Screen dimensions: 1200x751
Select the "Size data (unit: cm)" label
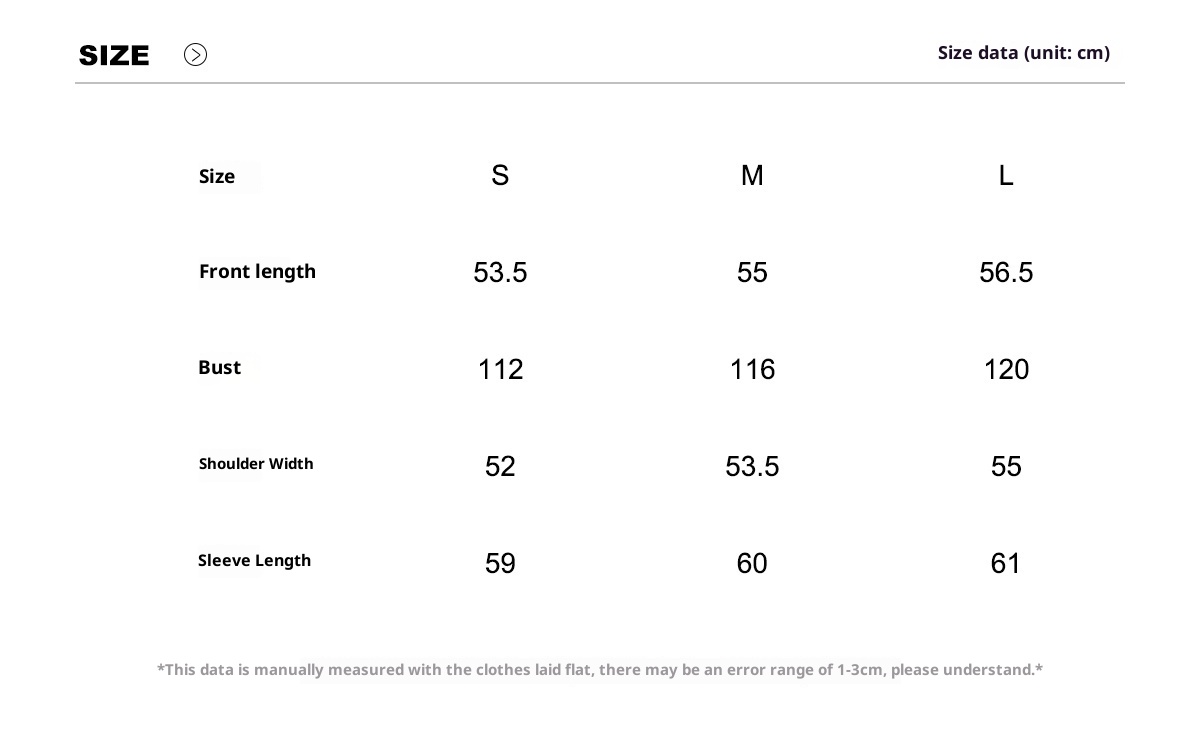pyautogui.click(x=1023, y=53)
